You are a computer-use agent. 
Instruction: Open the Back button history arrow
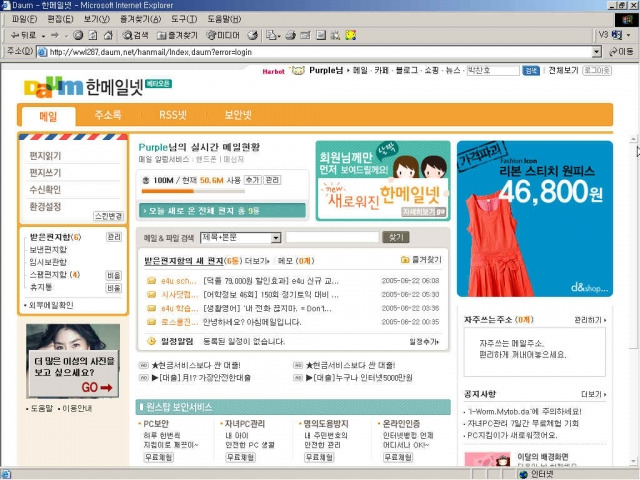pyautogui.click(x=43, y=36)
